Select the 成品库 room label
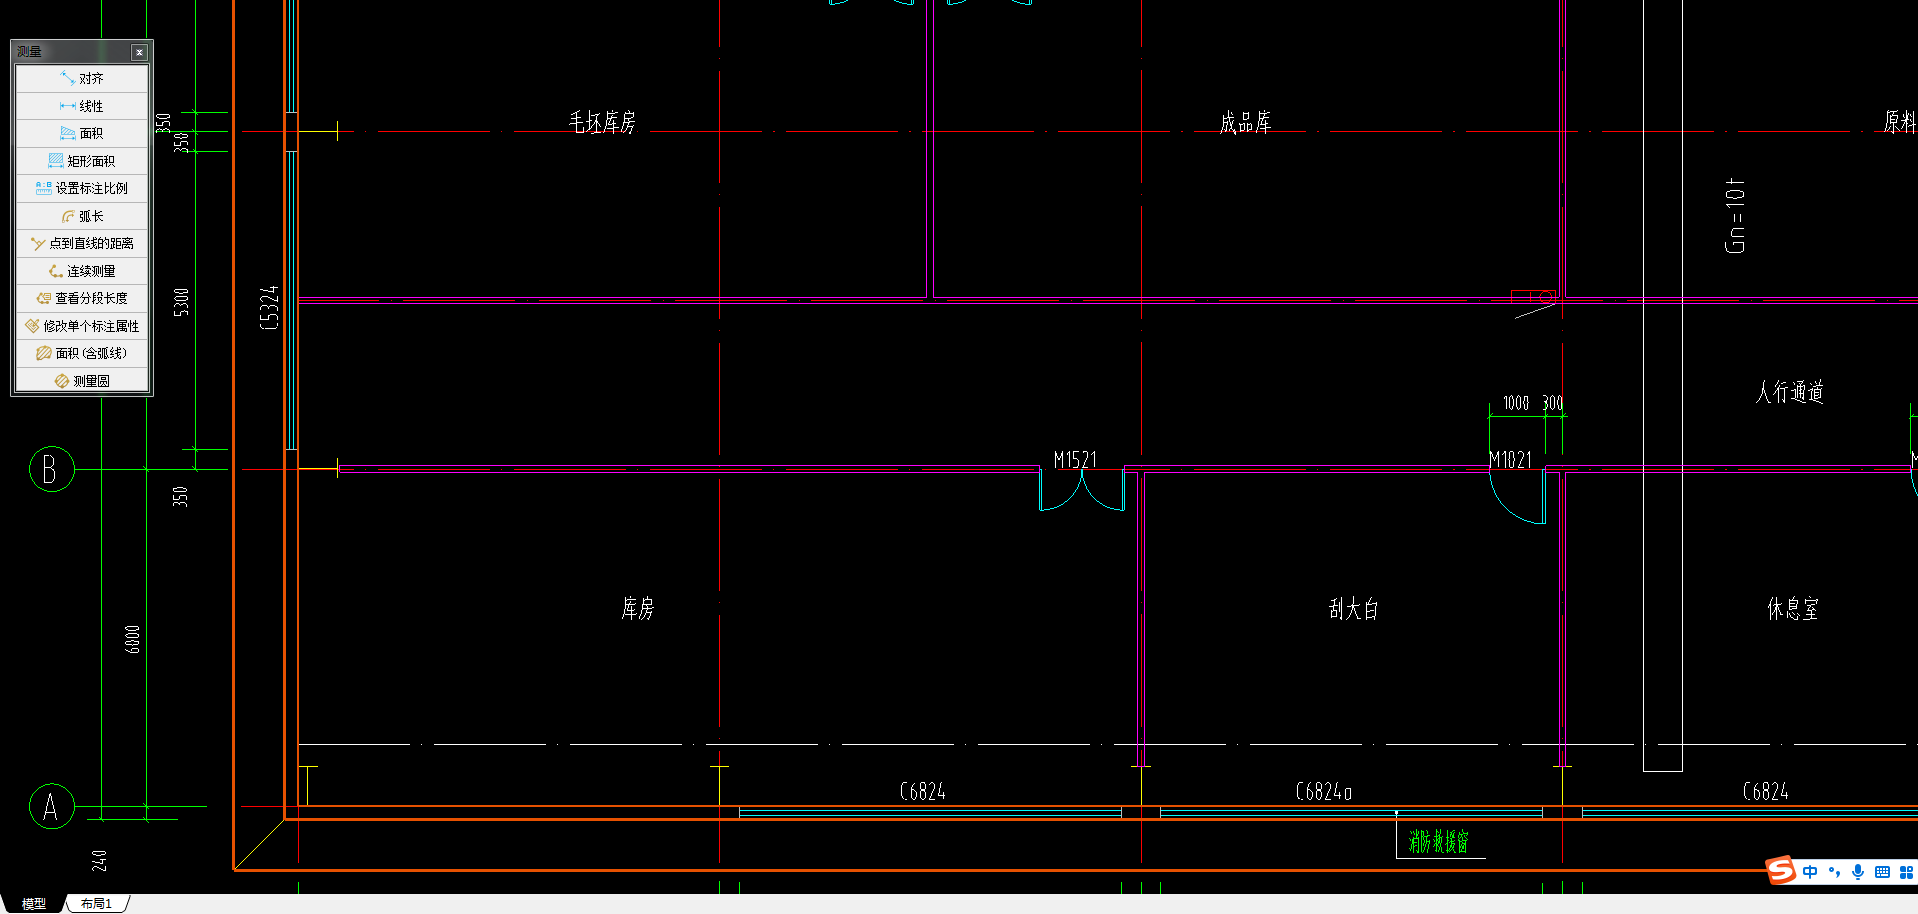The height and width of the screenshot is (914, 1918). point(1245,123)
